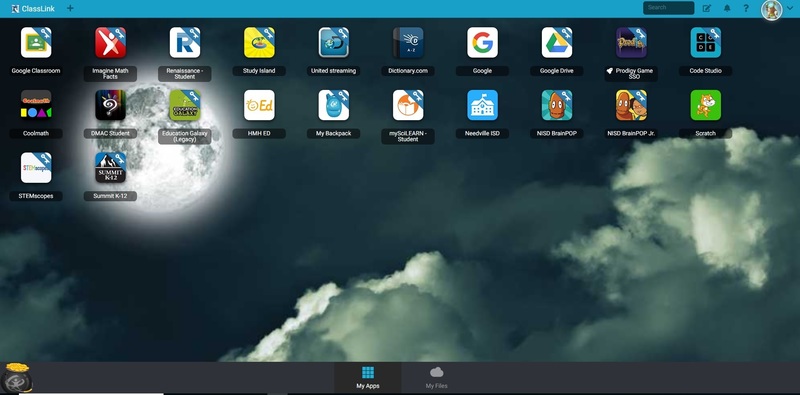Click the pot of gold icon
Viewport: 800px width, 395px height.
pos(16,377)
